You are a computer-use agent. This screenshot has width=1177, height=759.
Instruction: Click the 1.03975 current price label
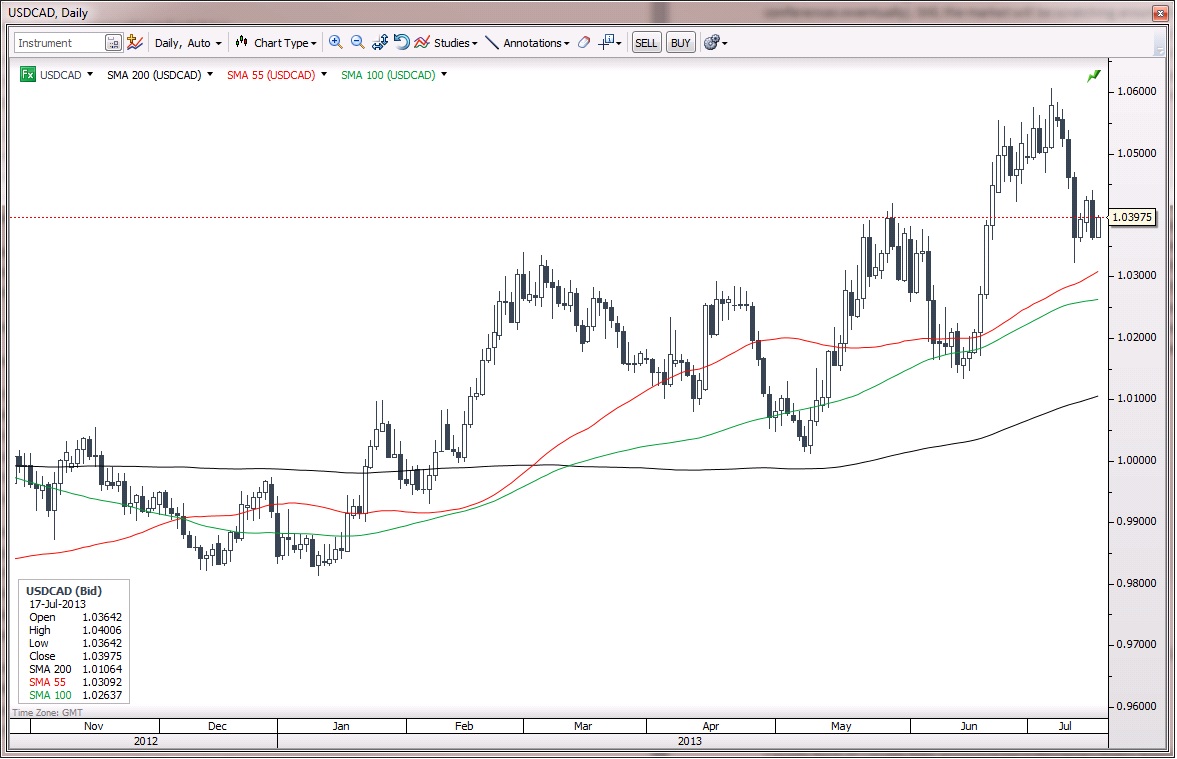point(1132,217)
